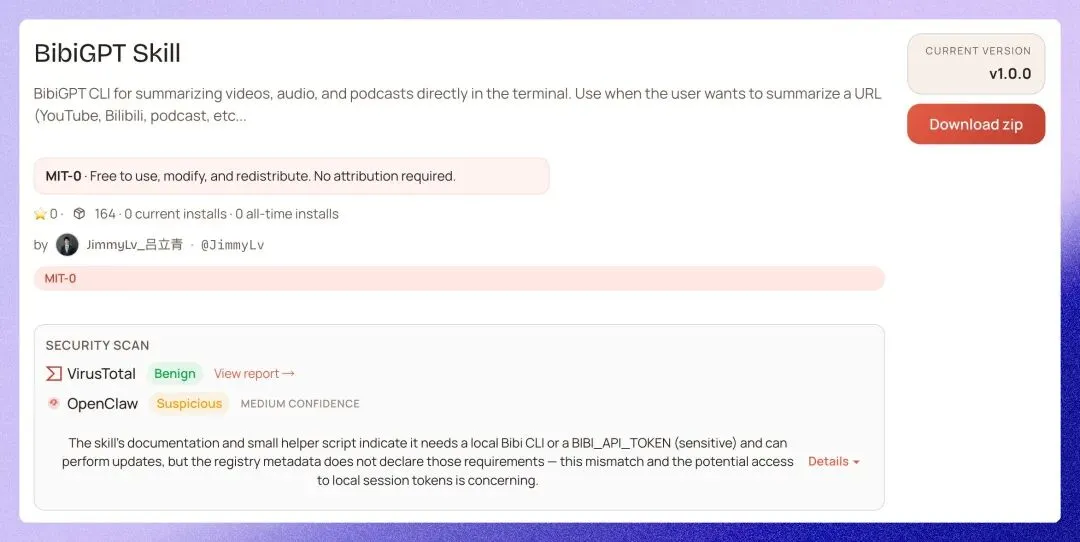Click the JimmyLv_吕立青 author name
Image resolution: width=1080 pixels, height=542 pixels.
click(x=134, y=244)
